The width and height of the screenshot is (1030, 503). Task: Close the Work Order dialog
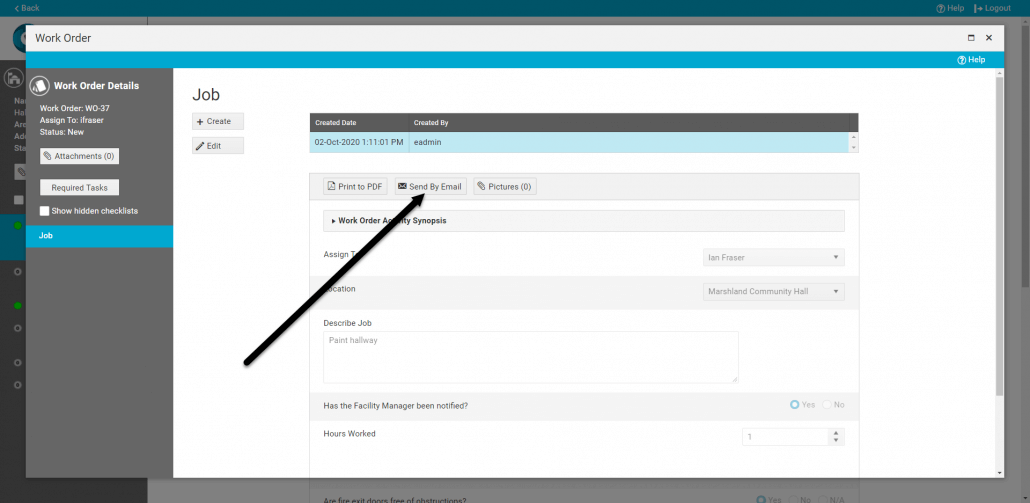click(989, 38)
